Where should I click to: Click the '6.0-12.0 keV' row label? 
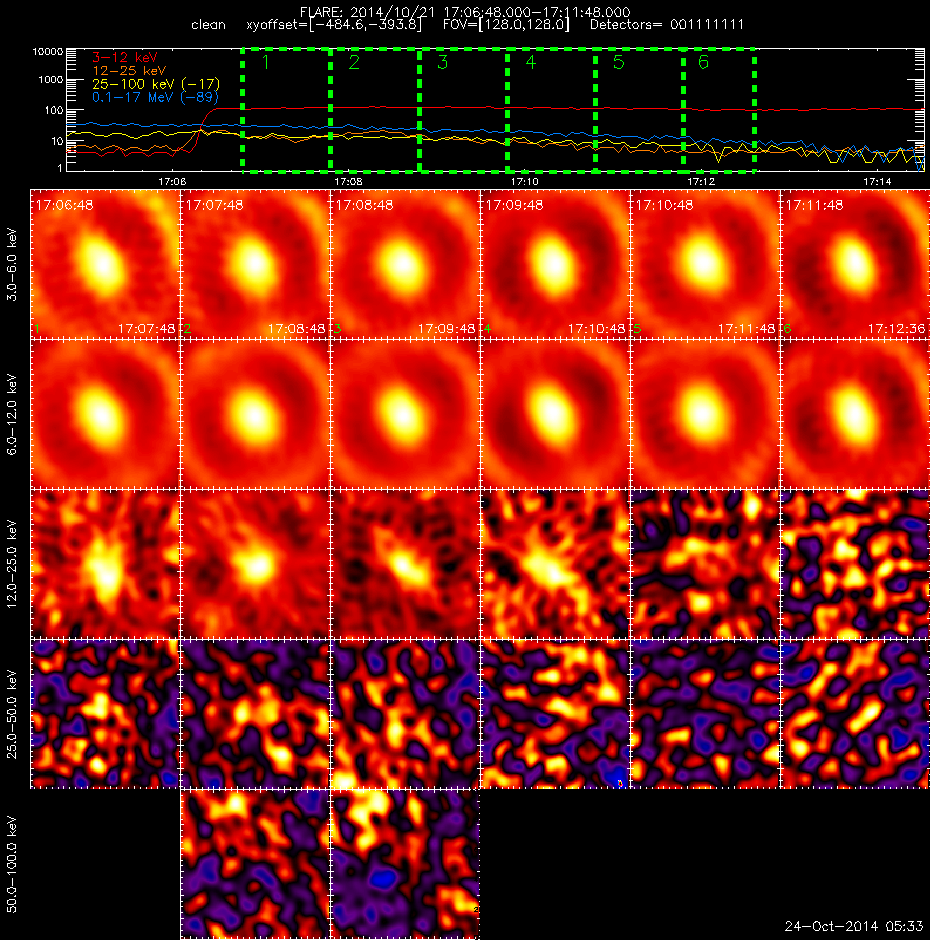coord(12,414)
